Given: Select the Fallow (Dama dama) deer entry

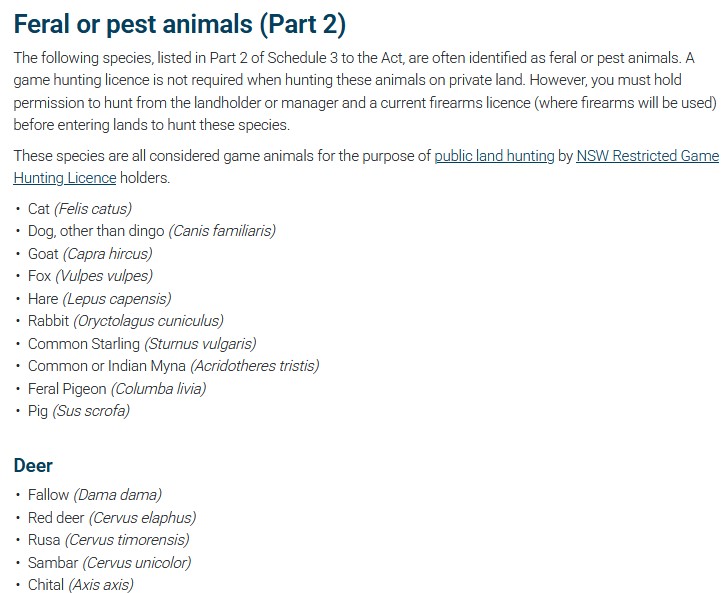Looking at the screenshot, I should click(94, 495).
